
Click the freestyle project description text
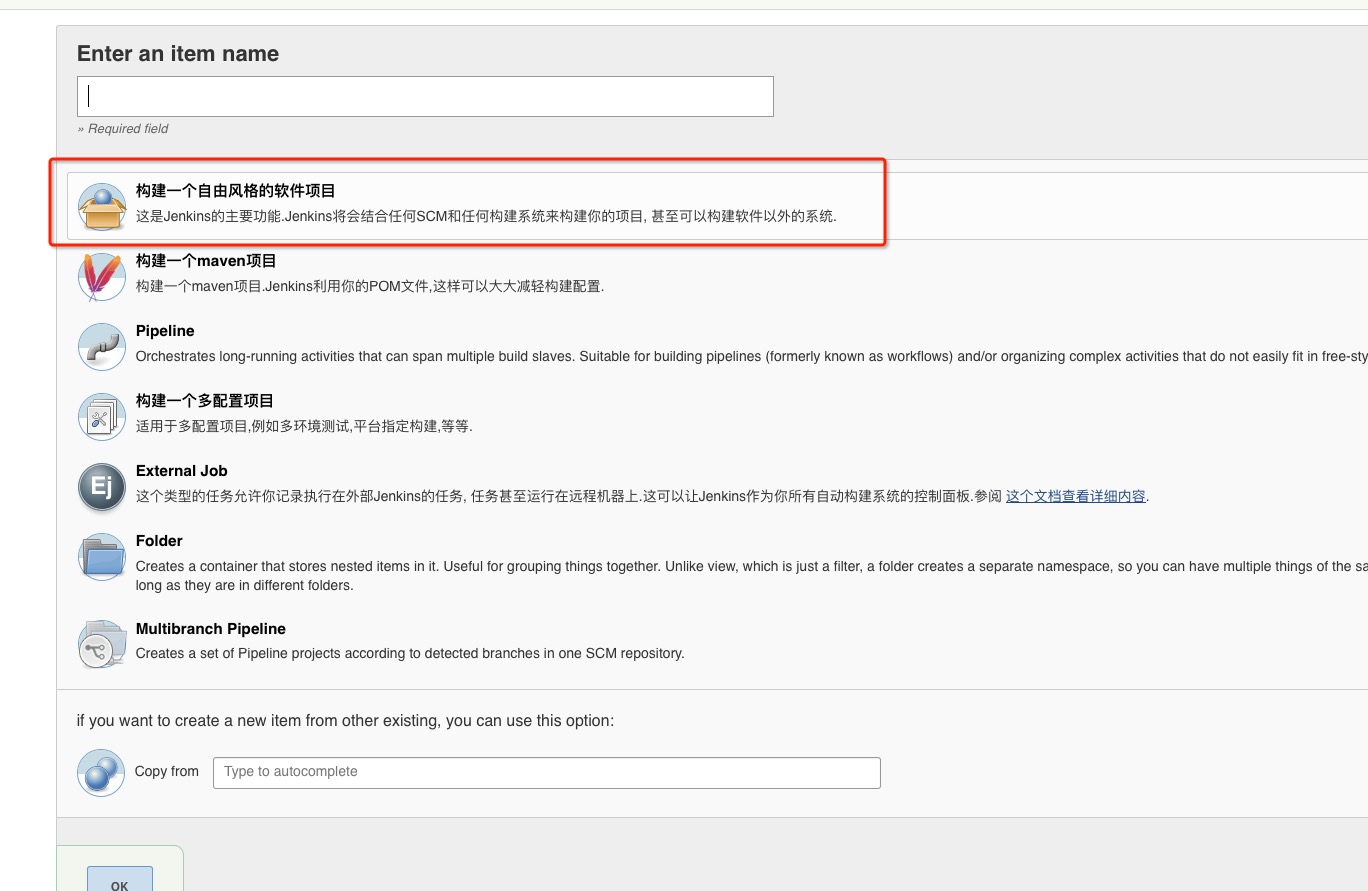(486, 216)
